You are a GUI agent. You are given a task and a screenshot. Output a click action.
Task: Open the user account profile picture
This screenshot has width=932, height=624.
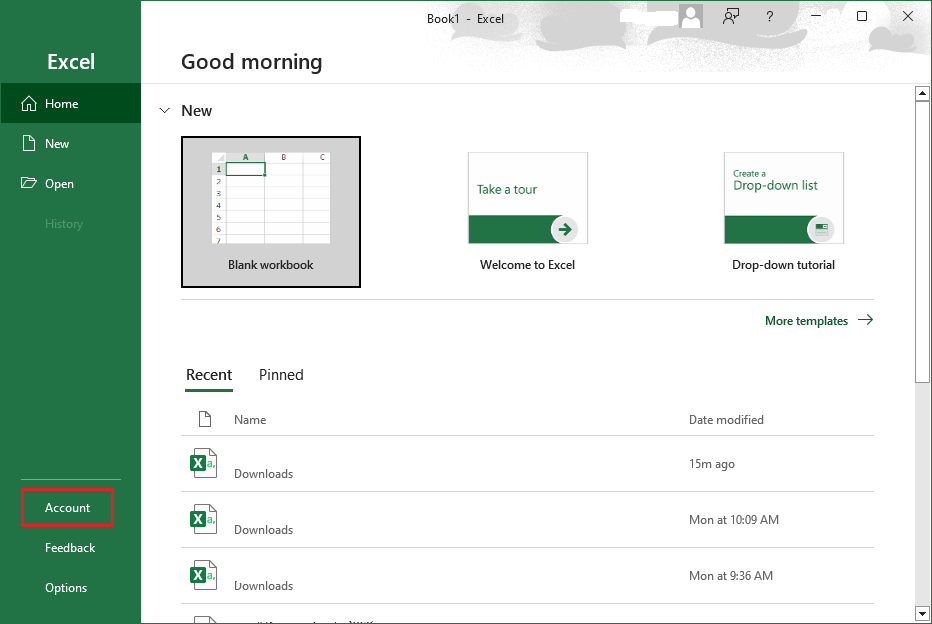[690, 16]
